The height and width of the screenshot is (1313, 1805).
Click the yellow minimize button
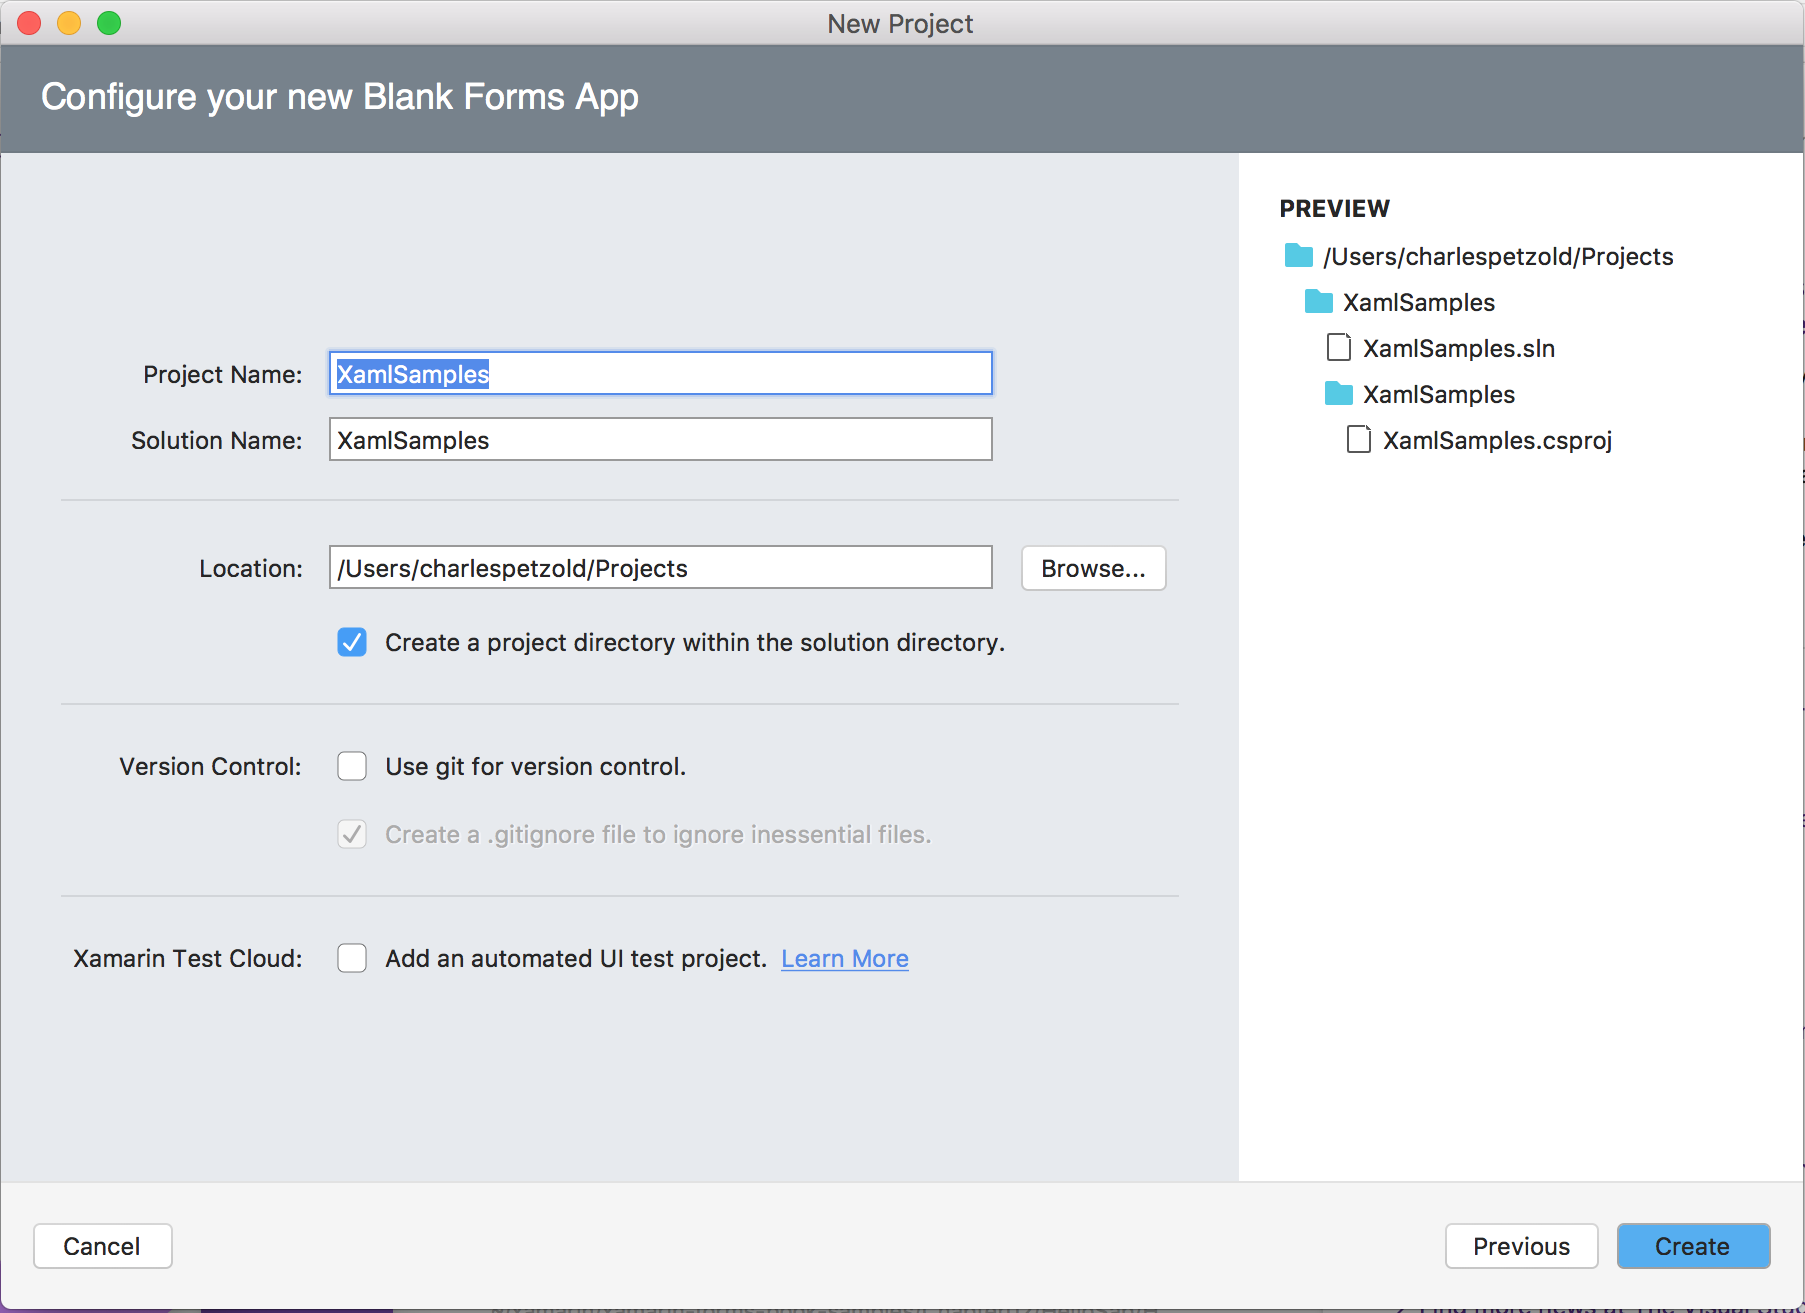click(69, 23)
